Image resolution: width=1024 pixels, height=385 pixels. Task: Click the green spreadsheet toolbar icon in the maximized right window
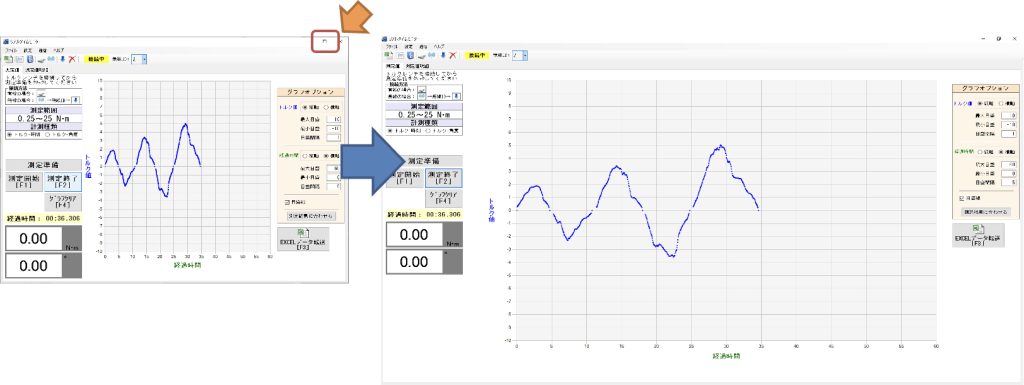tap(389, 56)
